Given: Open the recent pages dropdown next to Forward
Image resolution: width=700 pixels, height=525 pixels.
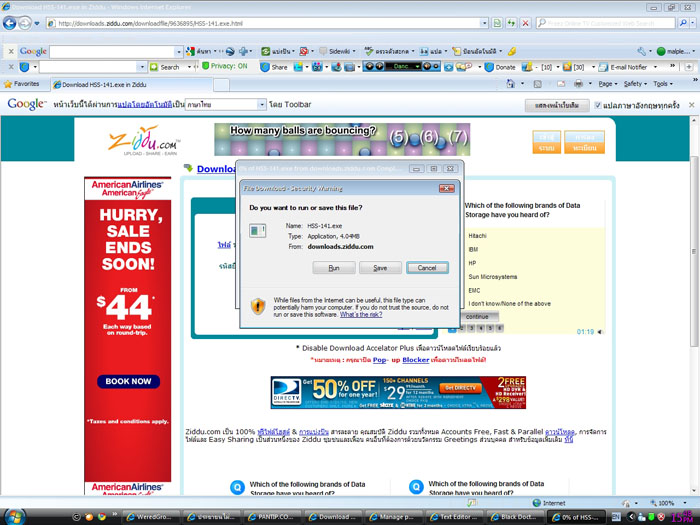Looking at the screenshot, I should (37, 23).
